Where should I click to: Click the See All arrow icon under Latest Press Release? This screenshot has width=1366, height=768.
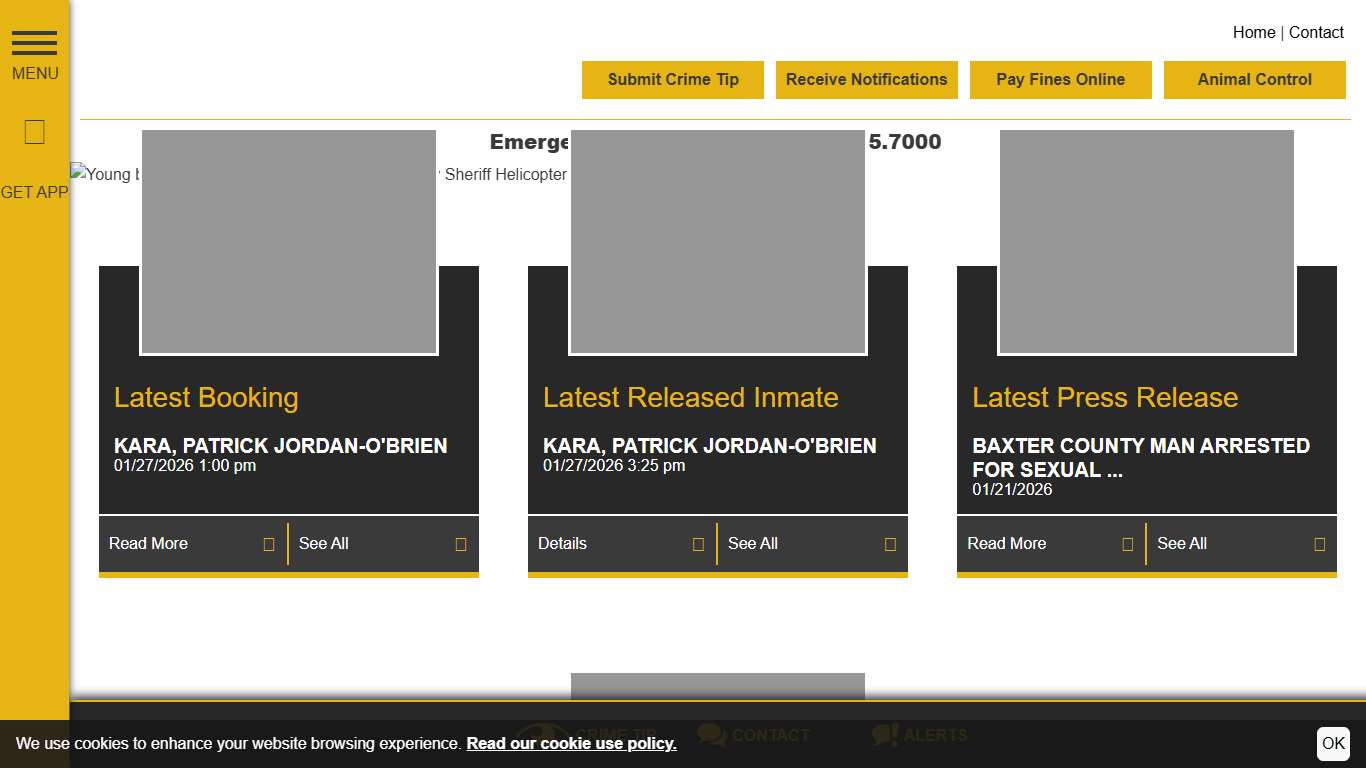tap(1319, 545)
